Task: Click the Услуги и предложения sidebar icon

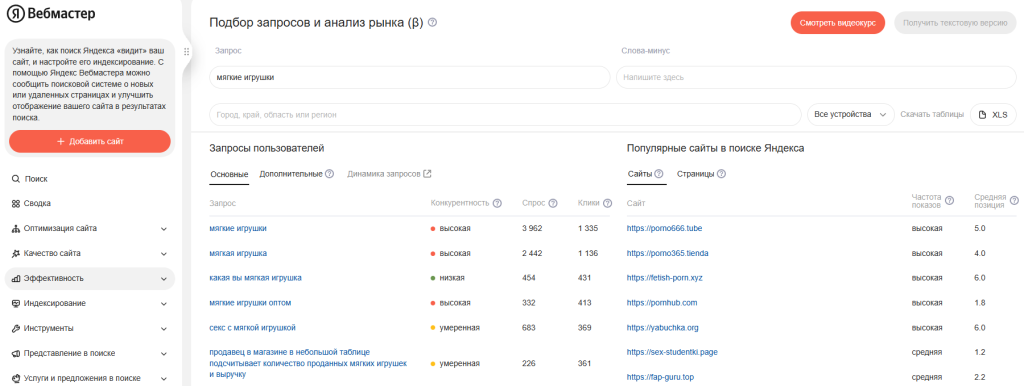Action: 16,378
